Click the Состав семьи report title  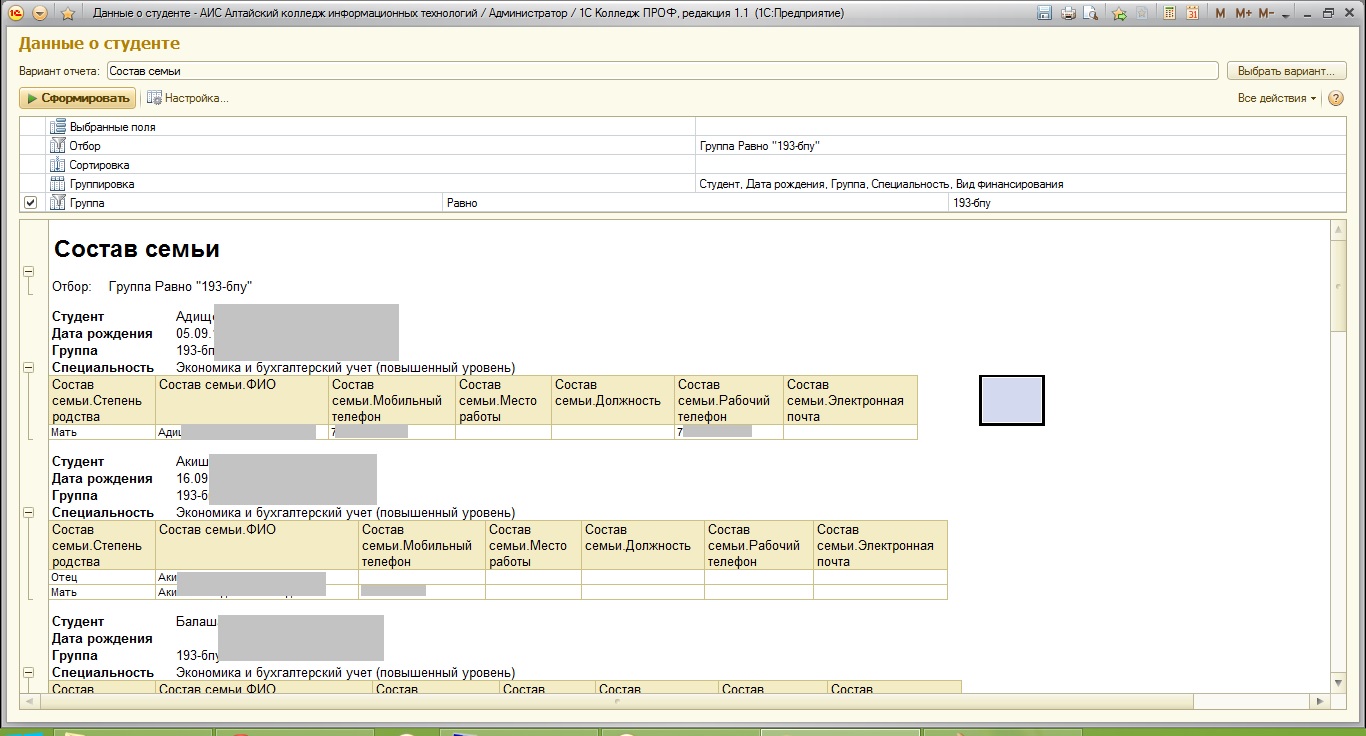[x=136, y=250]
